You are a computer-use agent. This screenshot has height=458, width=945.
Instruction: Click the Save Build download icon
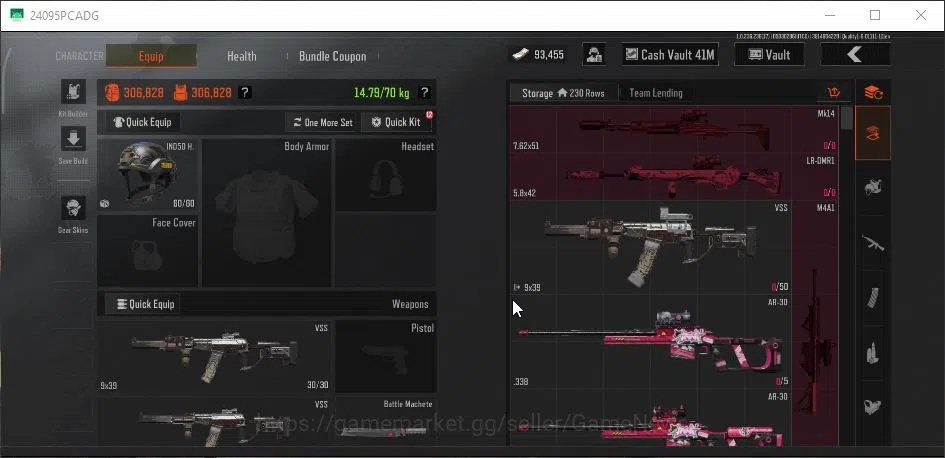click(73, 139)
